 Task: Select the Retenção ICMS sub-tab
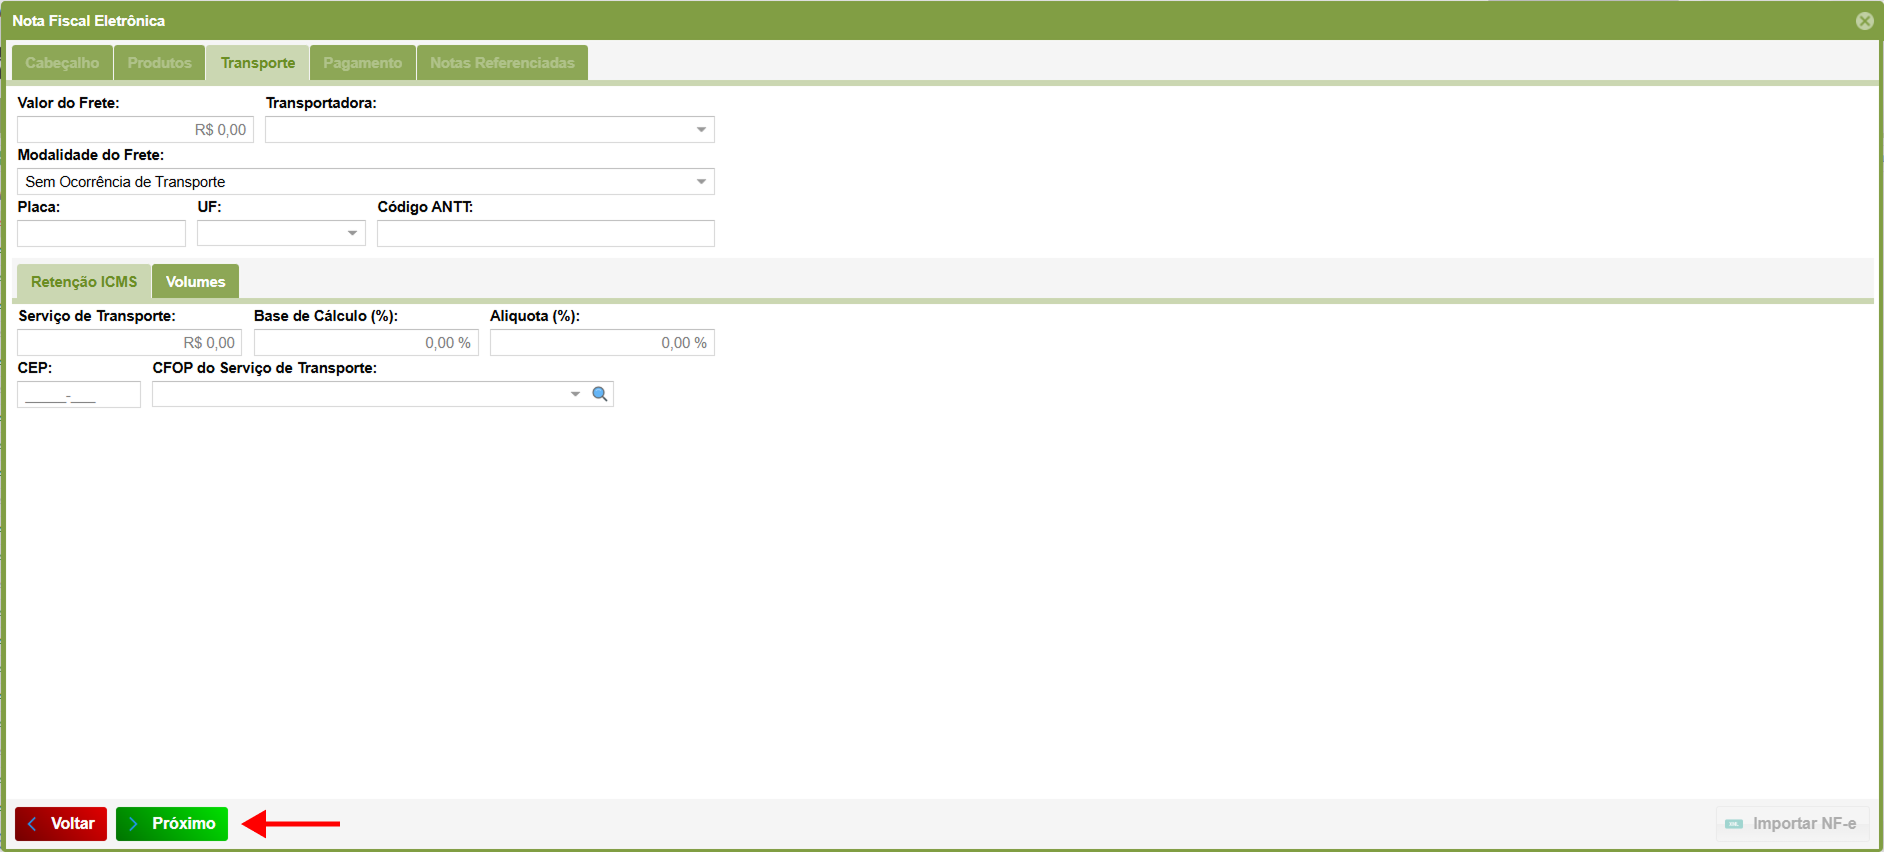click(84, 282)
